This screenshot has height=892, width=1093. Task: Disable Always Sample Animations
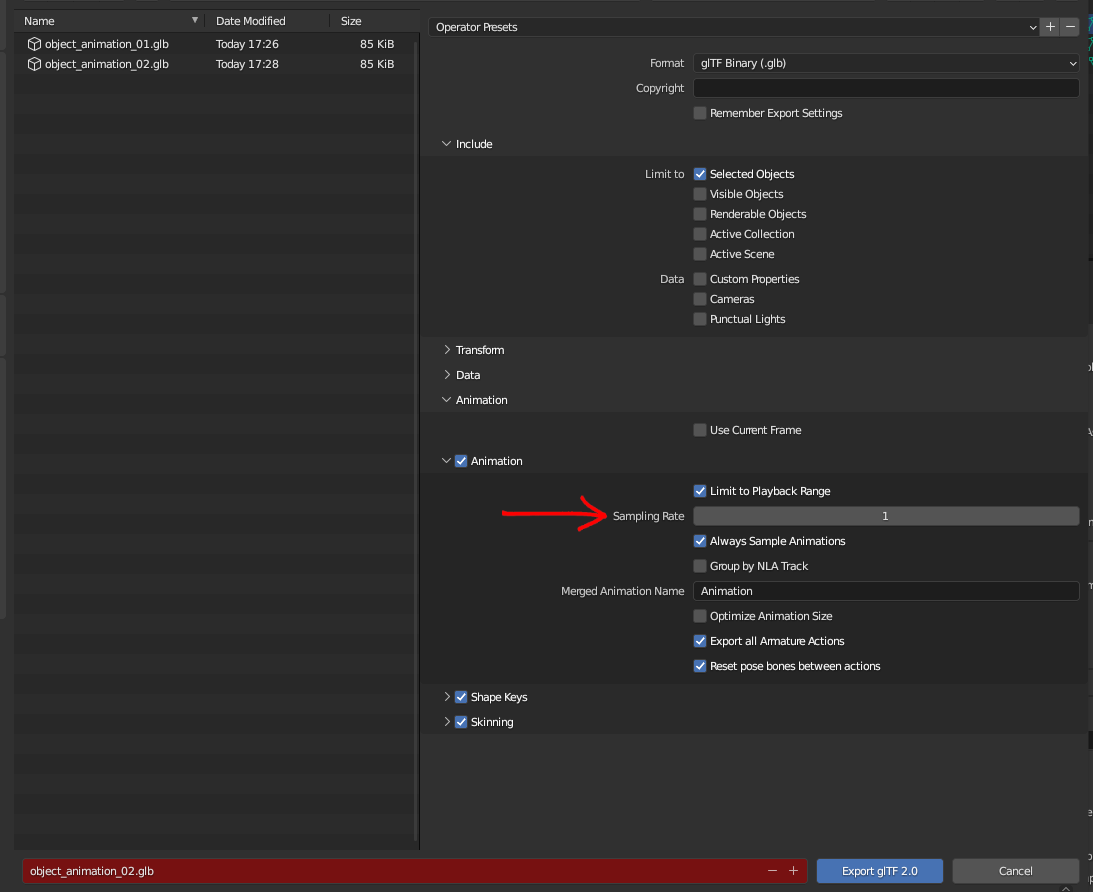tap(700, 541)
